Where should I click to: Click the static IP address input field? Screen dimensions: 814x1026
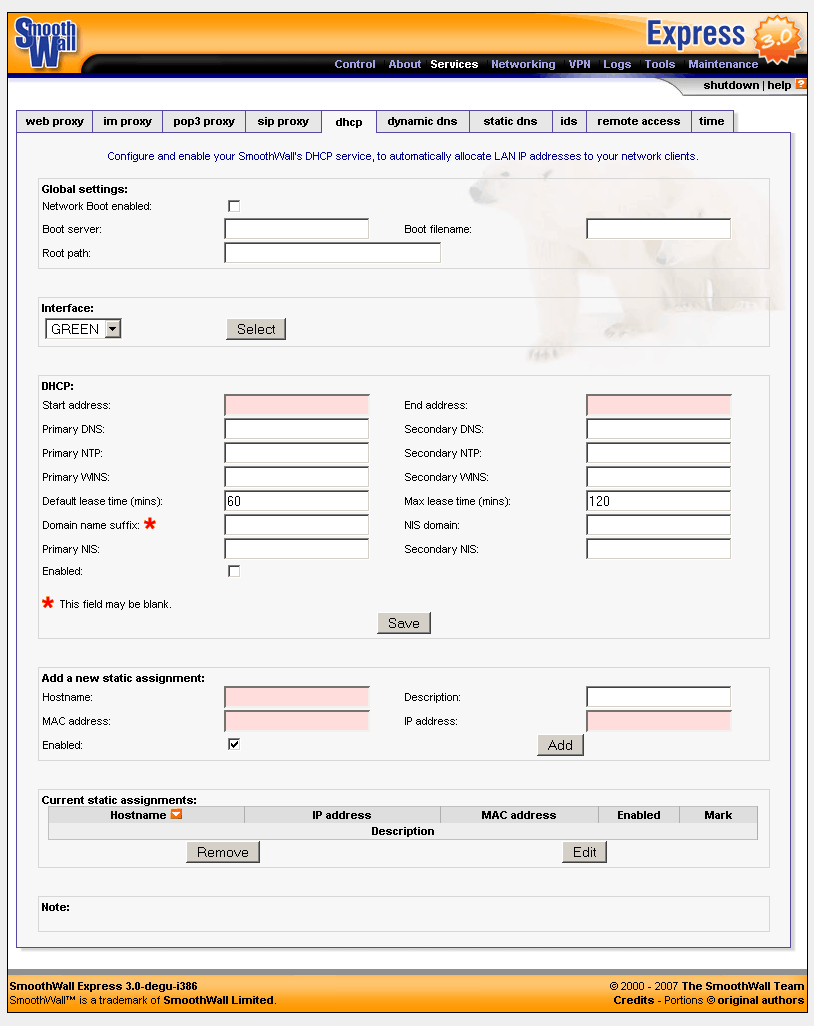coord(658,721)
